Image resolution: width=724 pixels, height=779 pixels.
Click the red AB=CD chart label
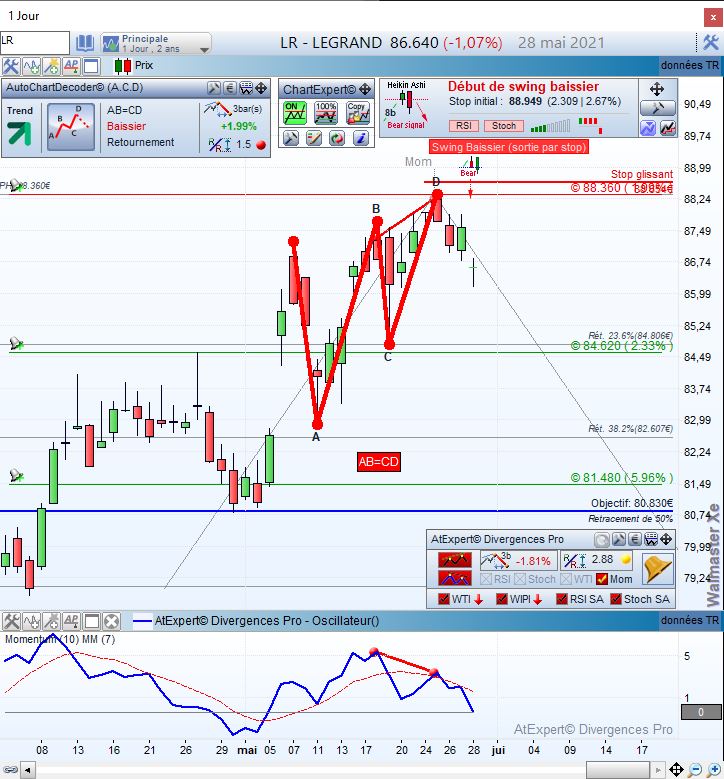click(x=379, y=462)
